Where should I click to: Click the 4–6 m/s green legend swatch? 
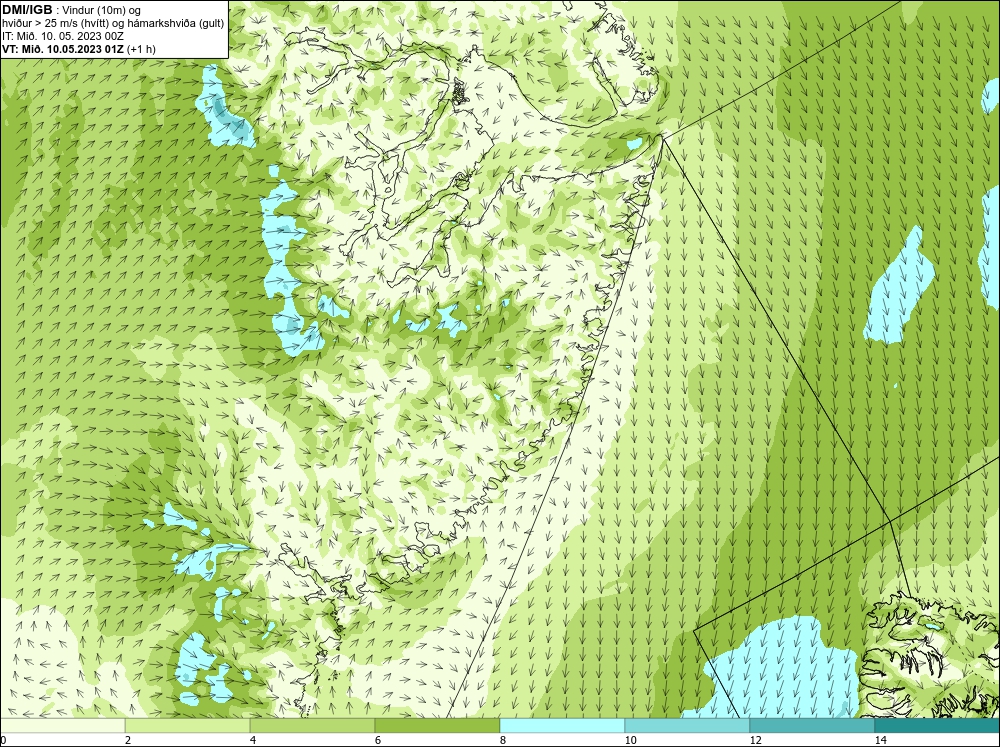point(312,725)
